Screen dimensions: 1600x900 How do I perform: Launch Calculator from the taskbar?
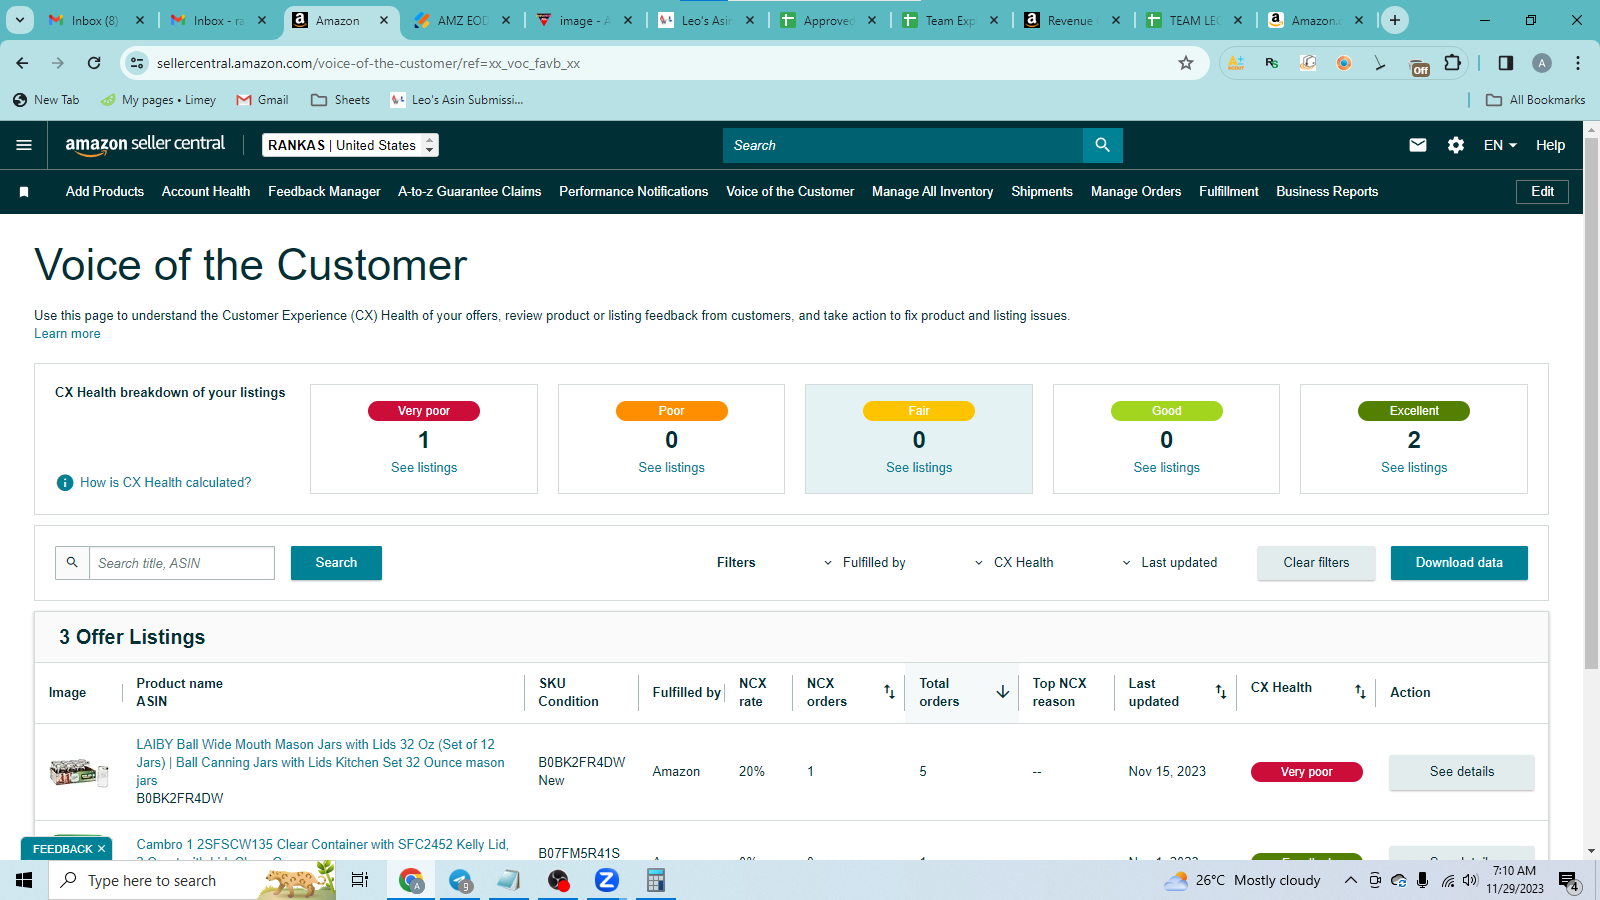click(x=656, y=880)
